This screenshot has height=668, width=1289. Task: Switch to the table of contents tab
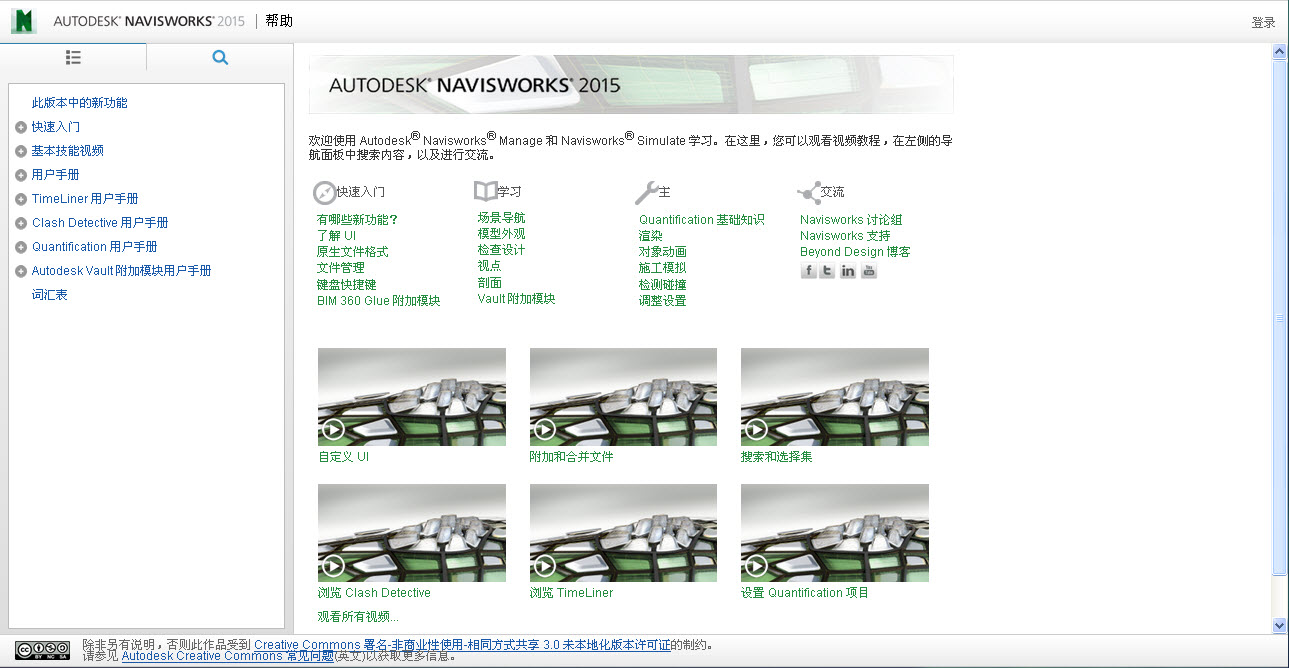pos(73,57)
